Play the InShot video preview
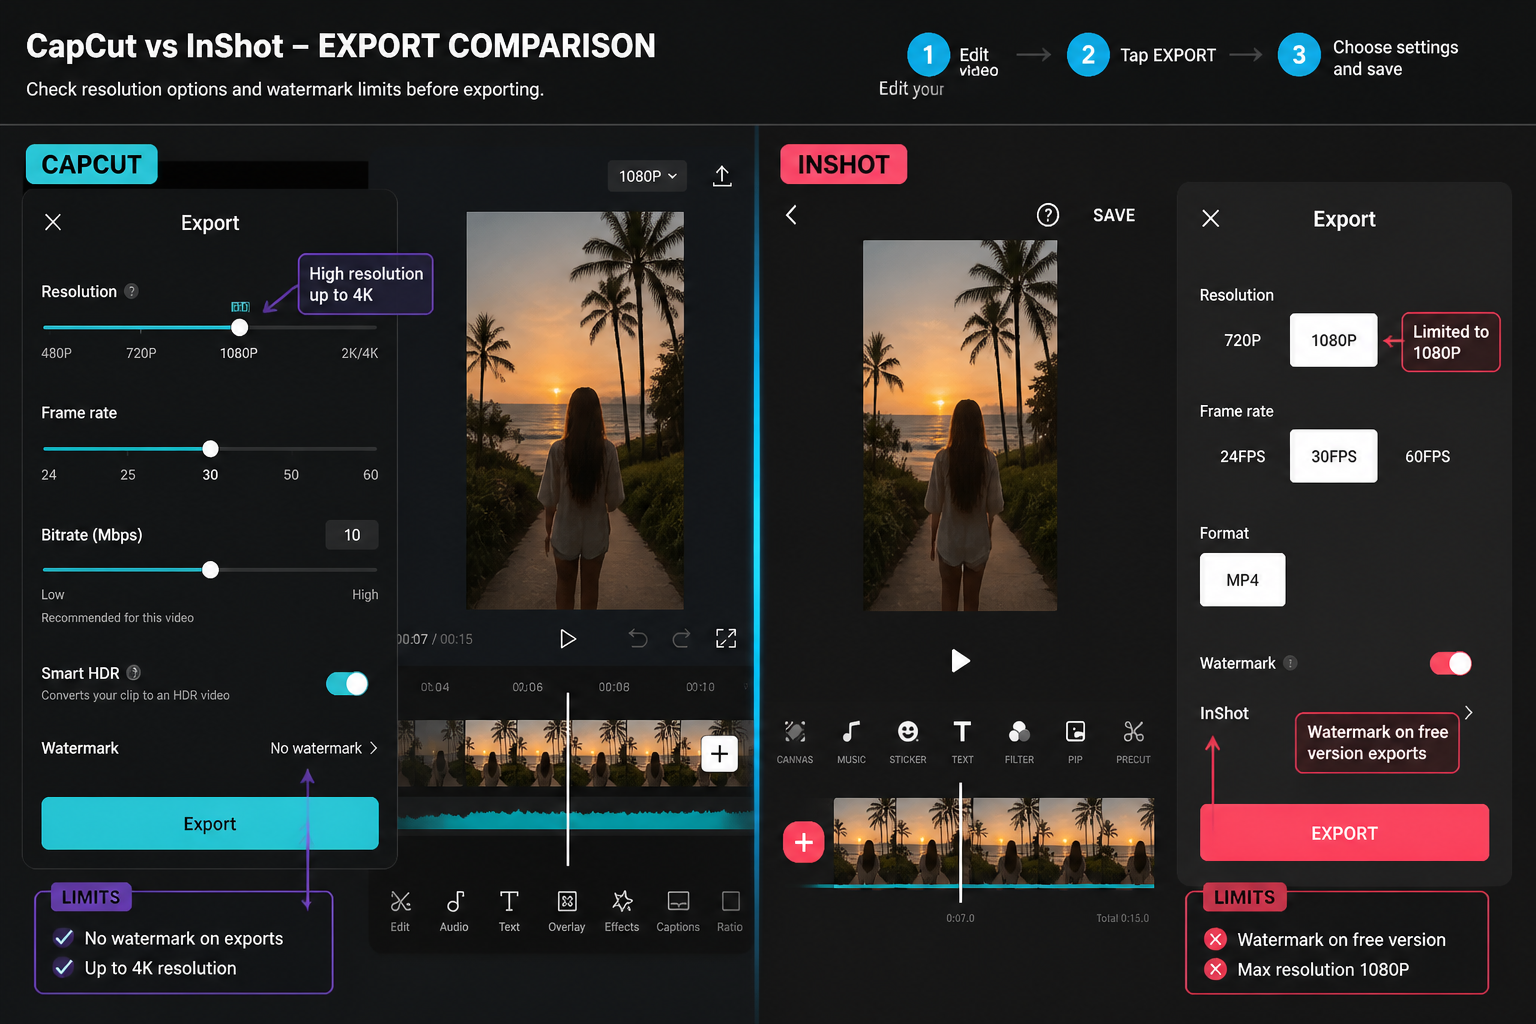Image resolution: width=1536 pixels, height=1024 pixels. (x=960, y=660)
